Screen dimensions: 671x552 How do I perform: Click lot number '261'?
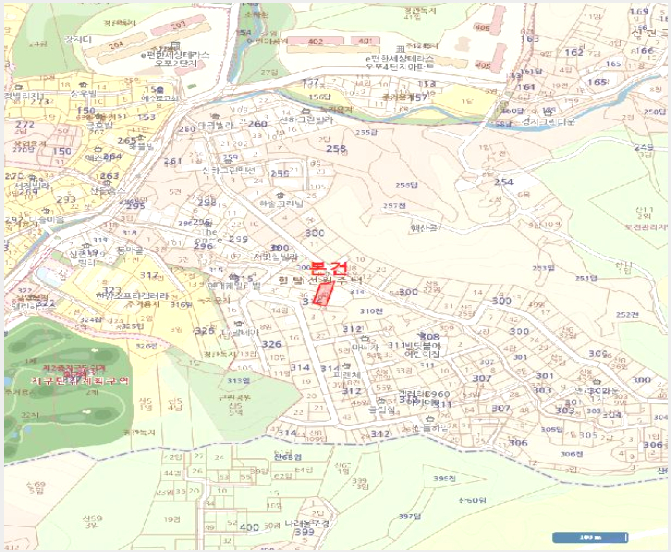(x=173, y=161)
